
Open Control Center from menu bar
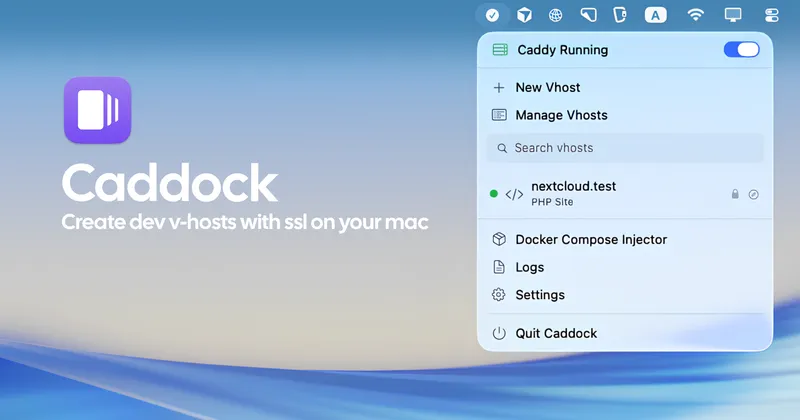[x=771, y=15]
